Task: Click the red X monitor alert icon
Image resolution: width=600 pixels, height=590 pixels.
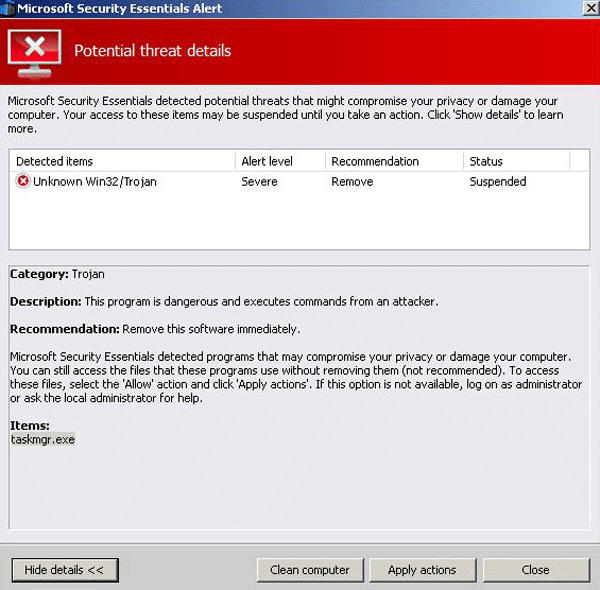Action: tap(34, 51)
